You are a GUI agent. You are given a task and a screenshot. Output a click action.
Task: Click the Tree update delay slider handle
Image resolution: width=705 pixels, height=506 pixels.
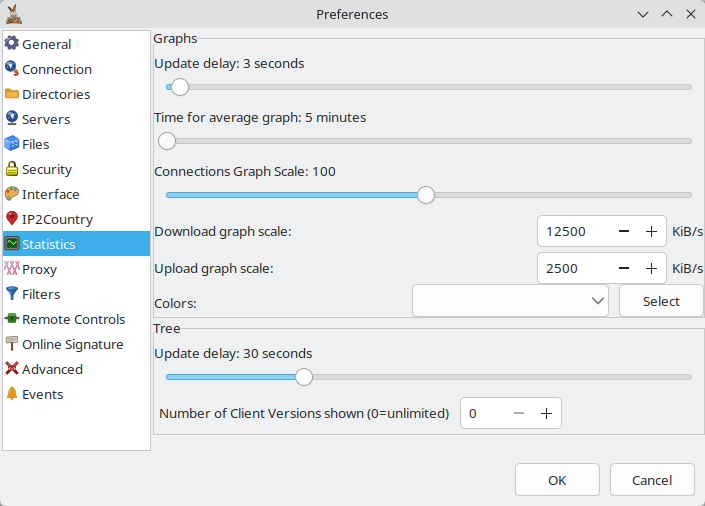304,377
